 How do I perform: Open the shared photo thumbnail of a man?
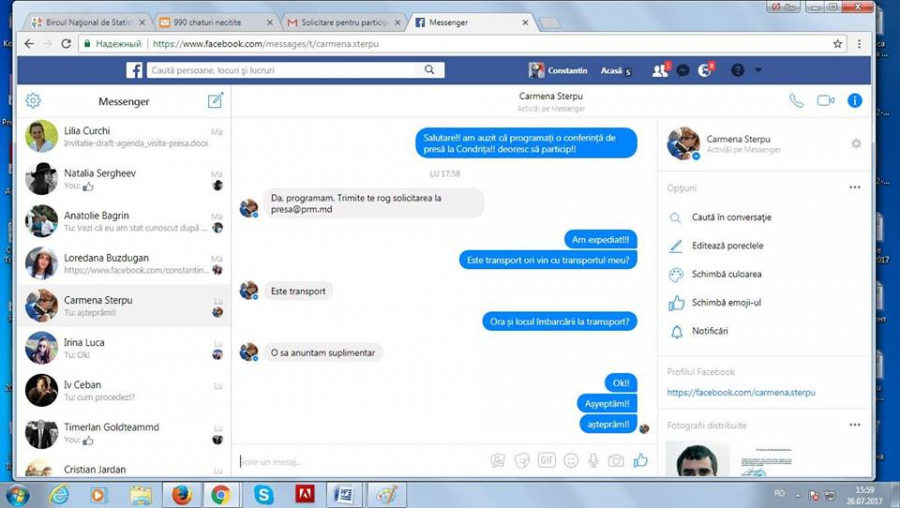(x=697, y=459)
